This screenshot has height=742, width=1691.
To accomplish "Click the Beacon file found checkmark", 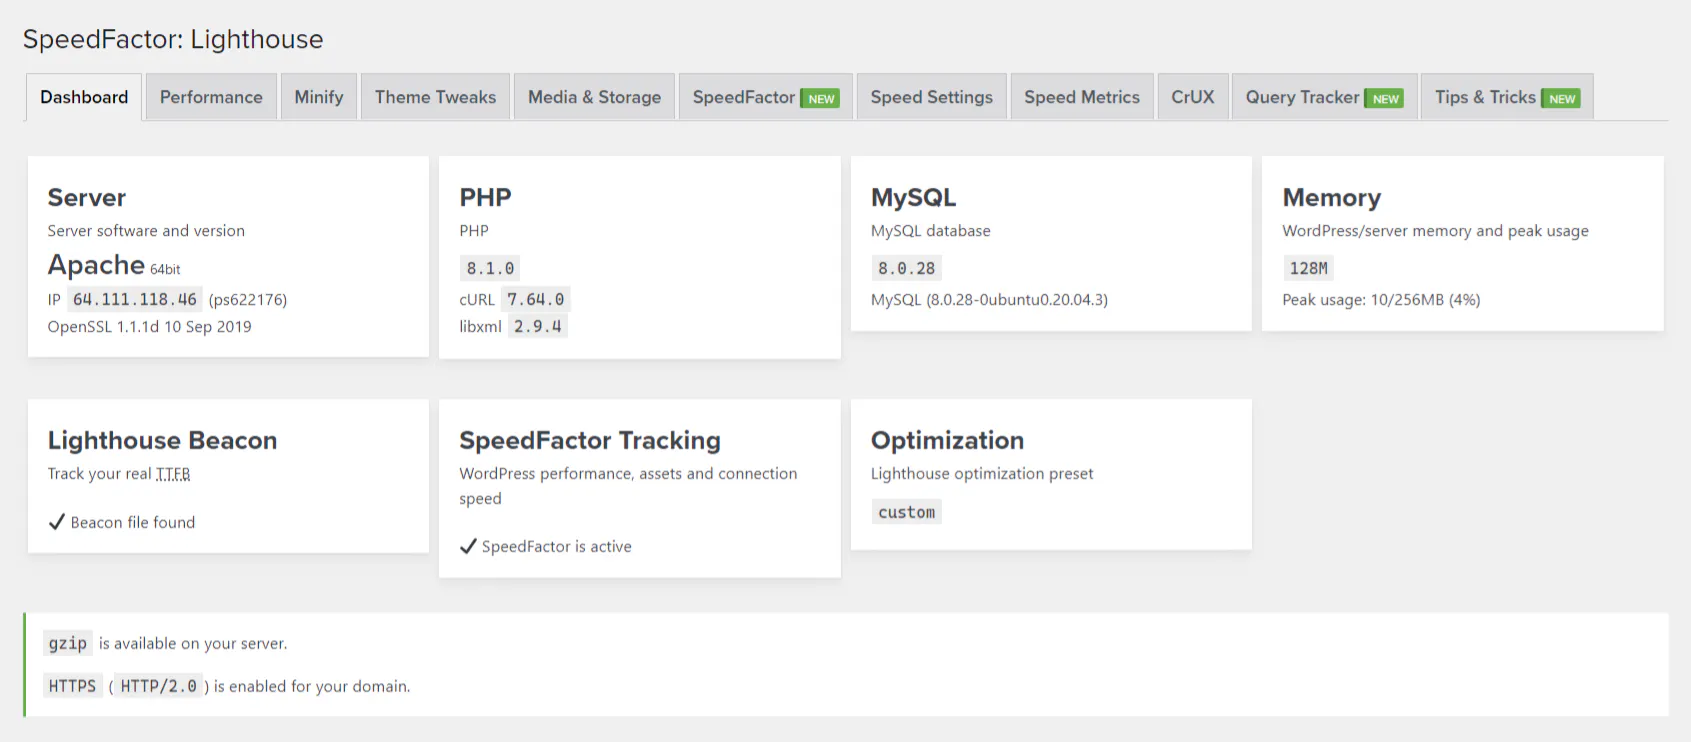I will click(57, 522).
